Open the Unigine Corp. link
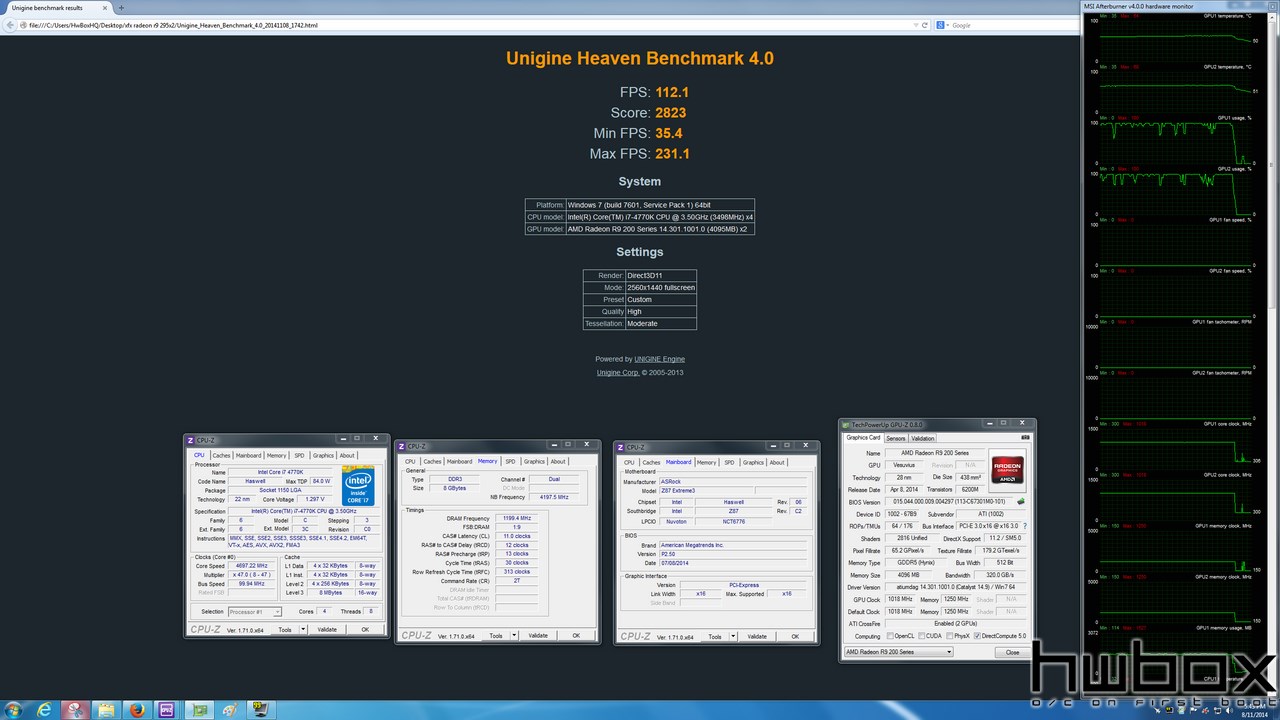 618,373
